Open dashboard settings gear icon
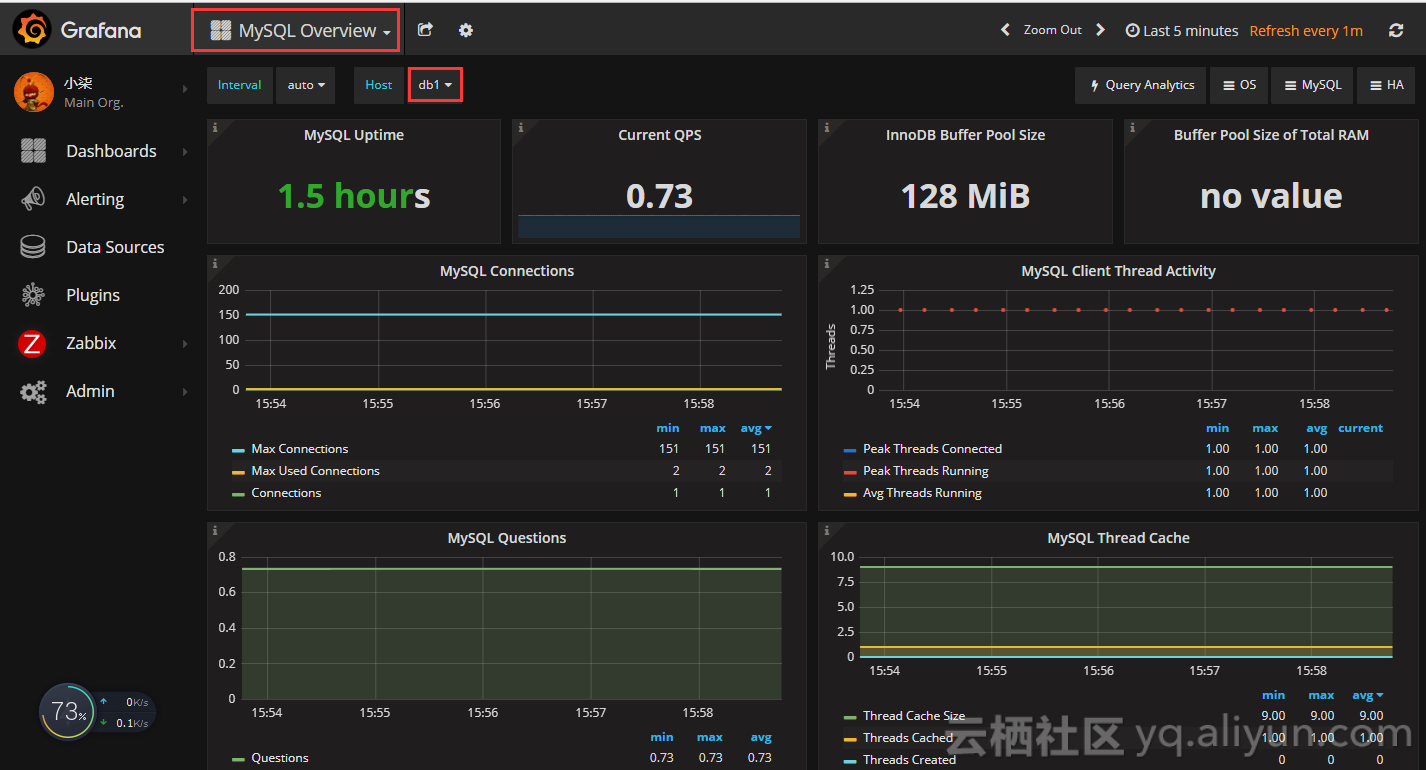 466,30
